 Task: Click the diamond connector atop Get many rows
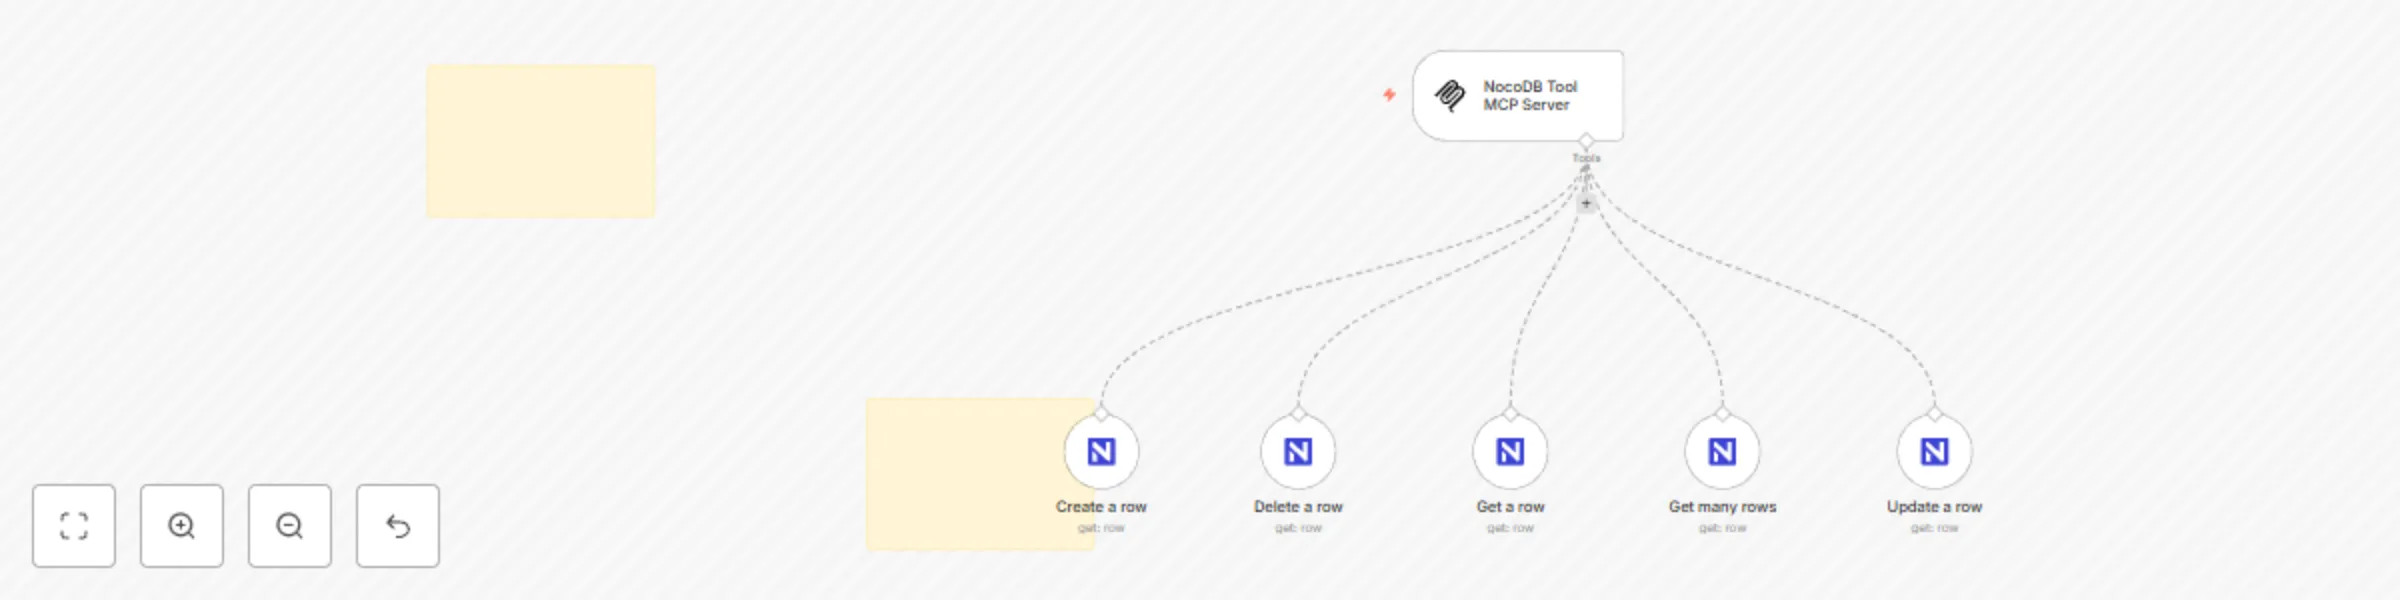(1722, 414)
